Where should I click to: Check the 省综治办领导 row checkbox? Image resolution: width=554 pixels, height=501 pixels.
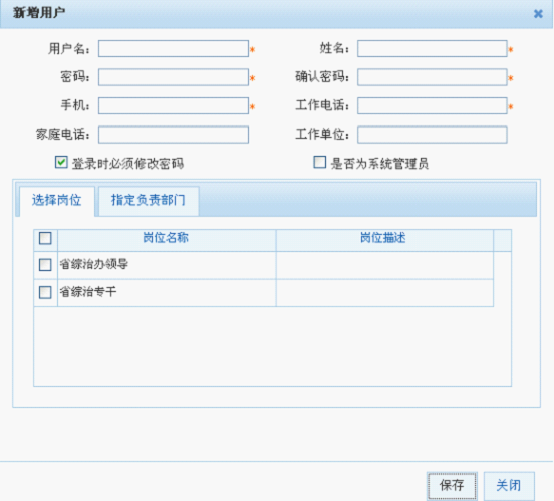45,265
